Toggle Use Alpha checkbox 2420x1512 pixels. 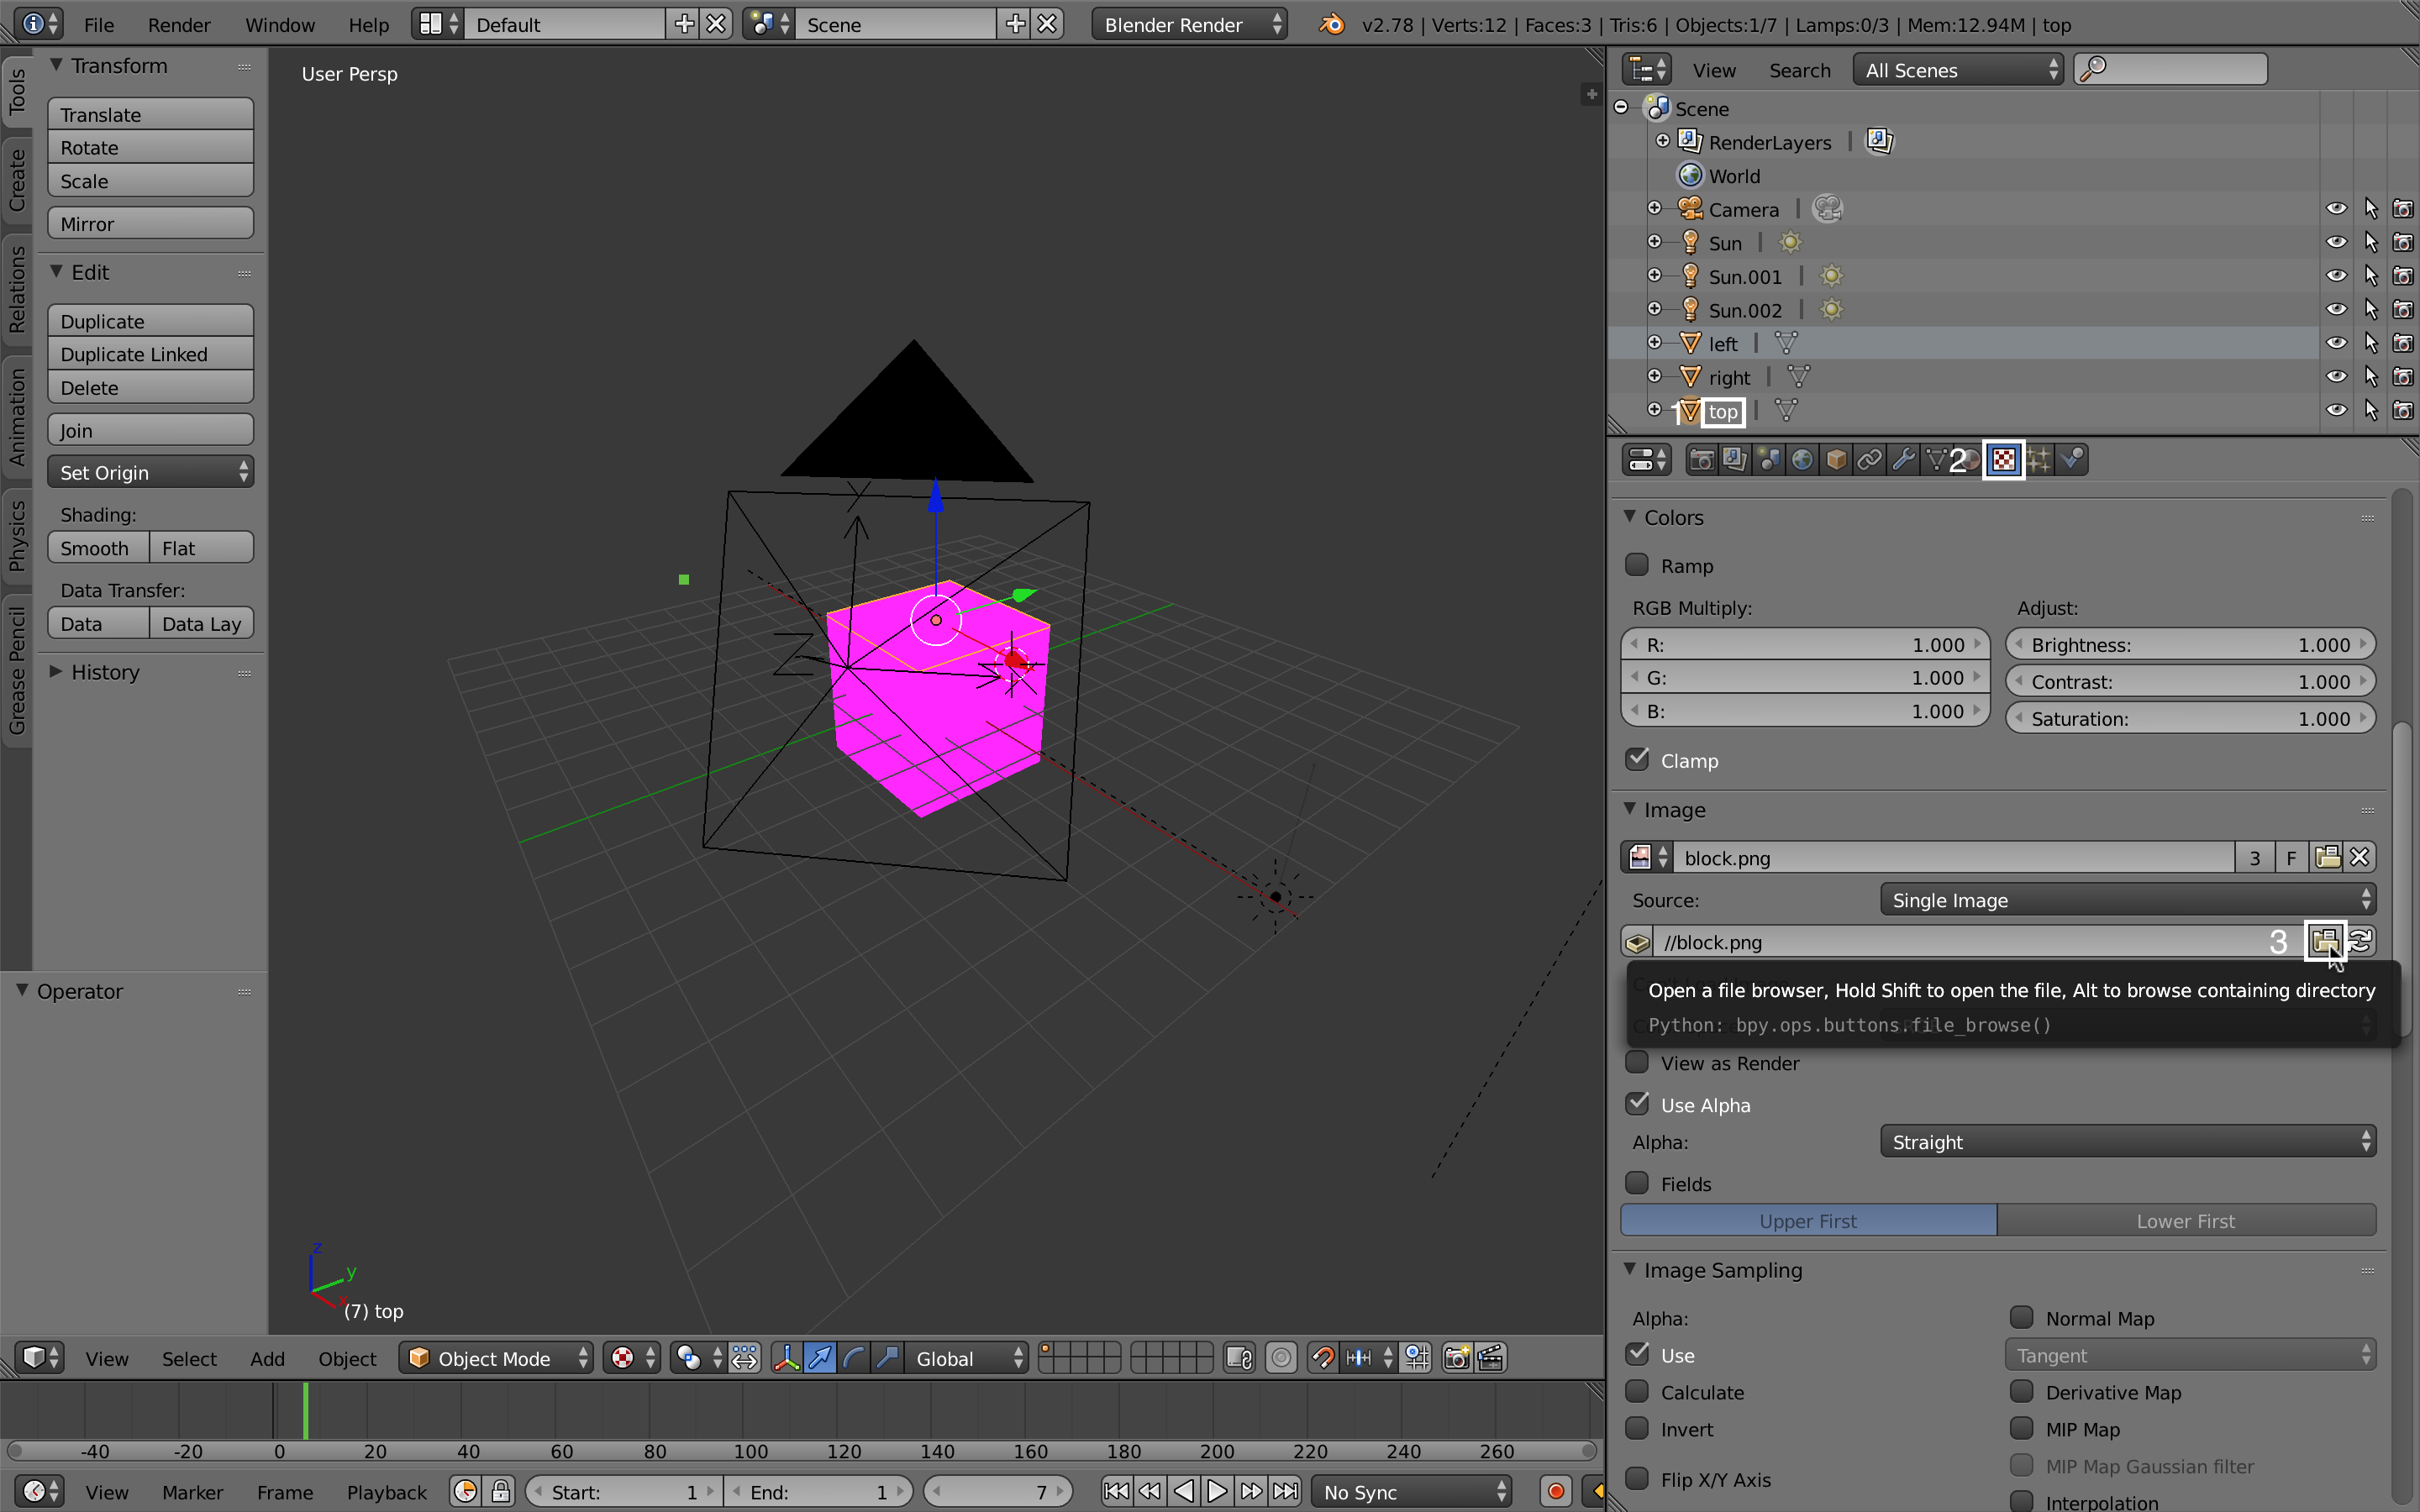1638,1105
